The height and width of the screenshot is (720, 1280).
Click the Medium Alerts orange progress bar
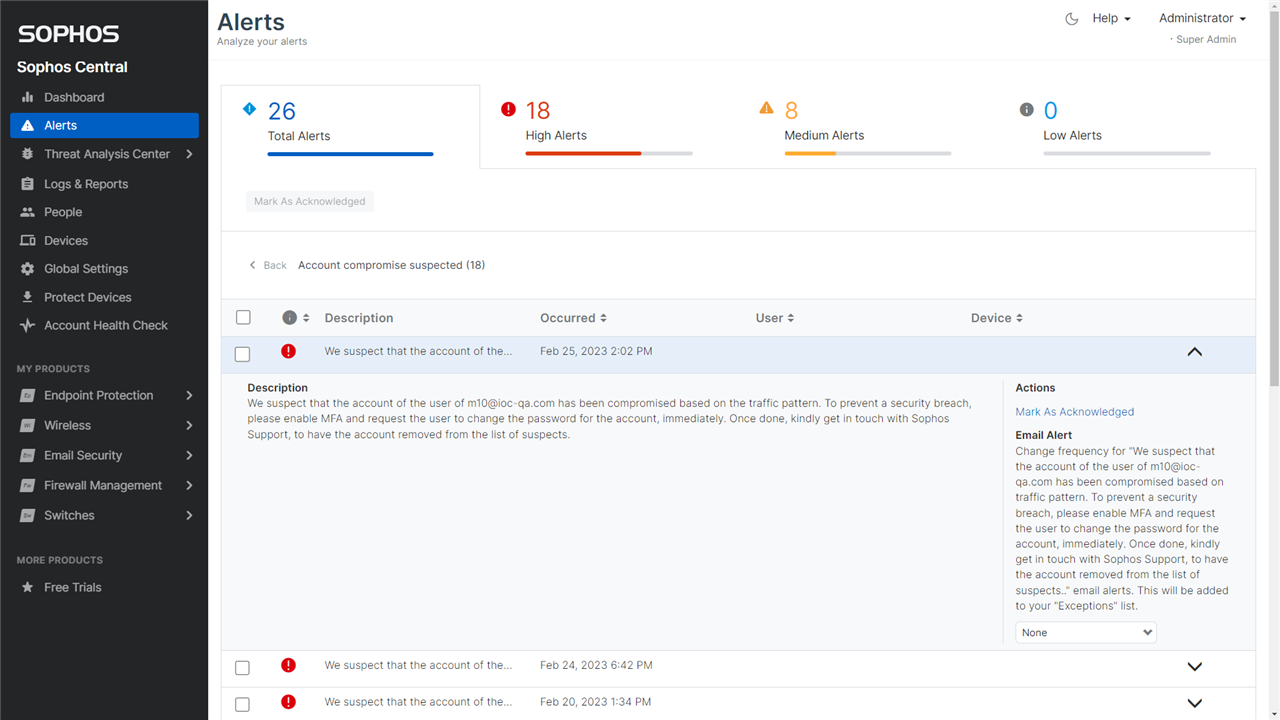coord(810,154)
